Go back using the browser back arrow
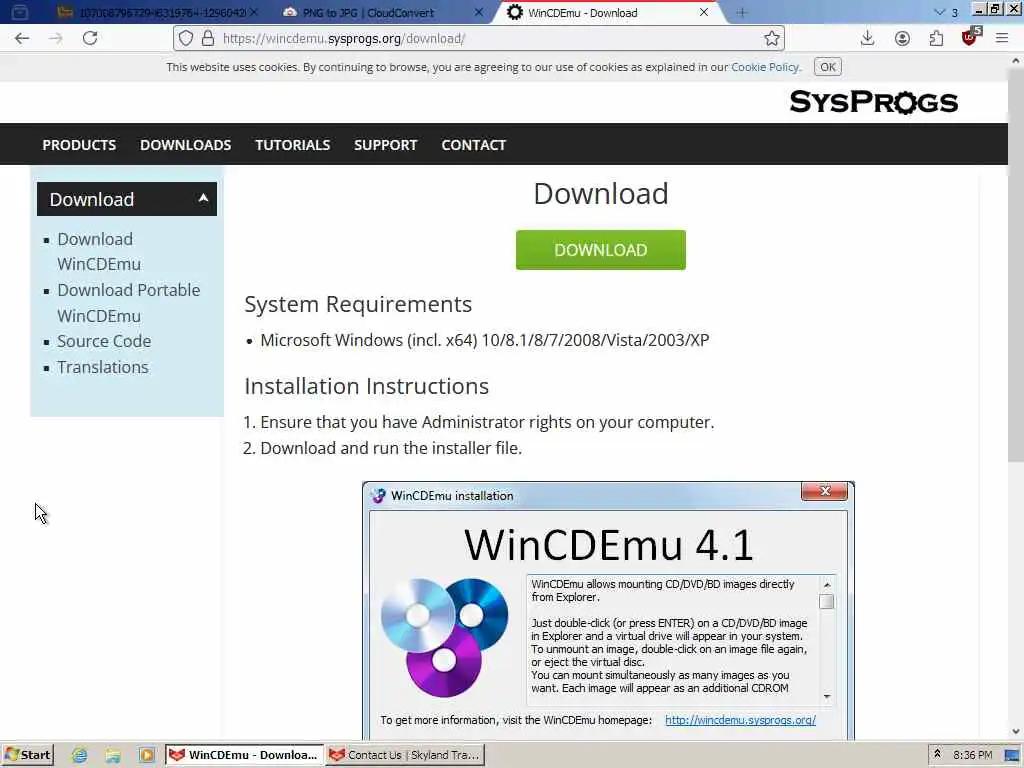 pyautogui.click(x=22, y=39)
